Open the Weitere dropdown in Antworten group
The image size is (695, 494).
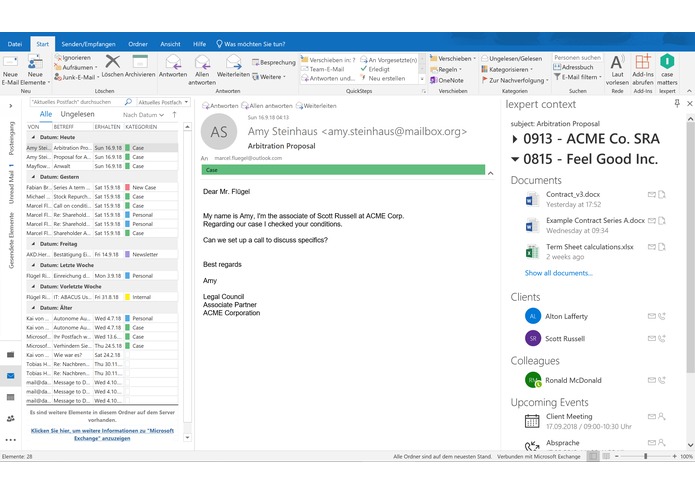(x=269, y=77)
